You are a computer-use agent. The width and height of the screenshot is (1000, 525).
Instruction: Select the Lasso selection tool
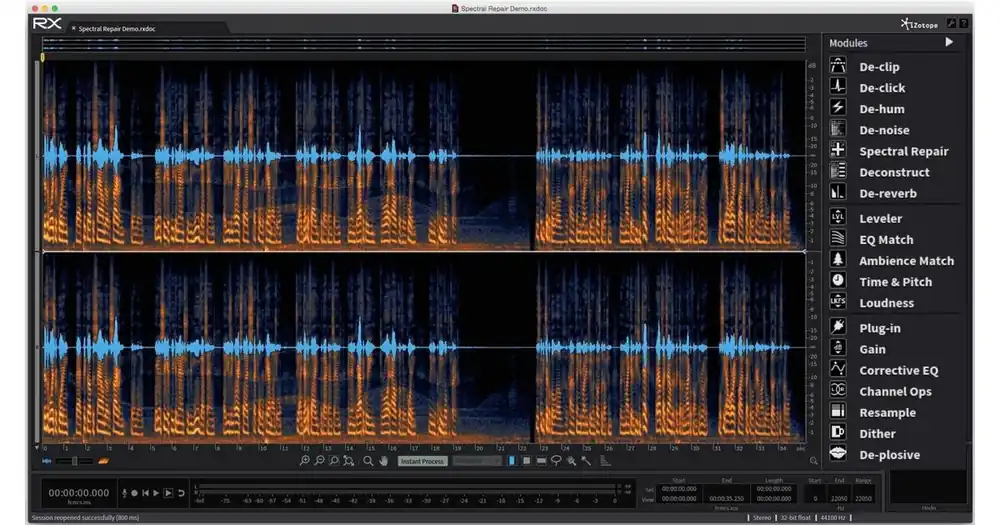coord(556,461)
